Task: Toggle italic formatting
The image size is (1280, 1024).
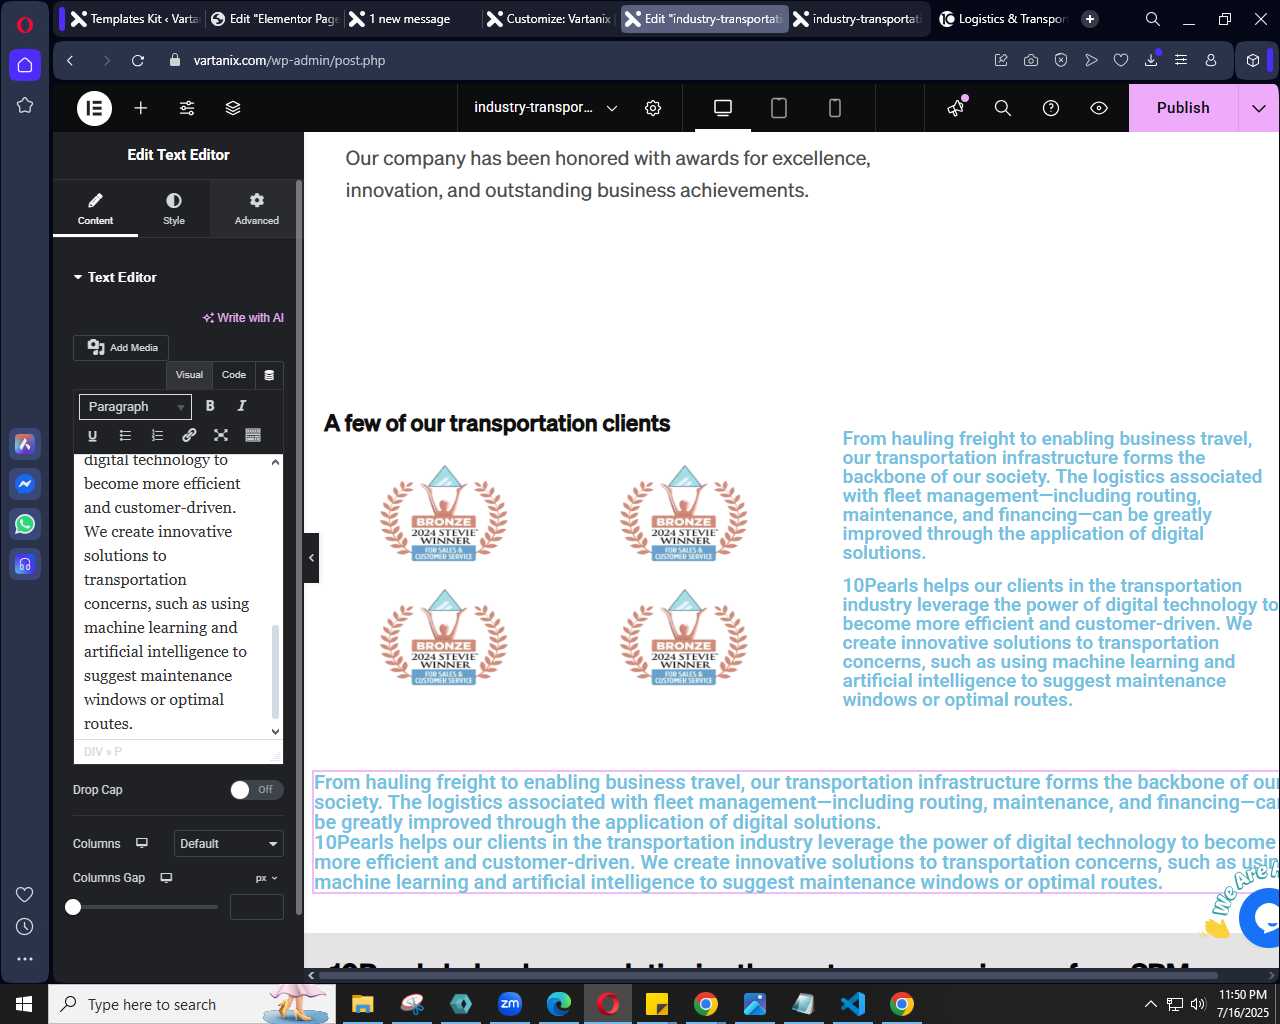Action: click(x=241, y=406)
